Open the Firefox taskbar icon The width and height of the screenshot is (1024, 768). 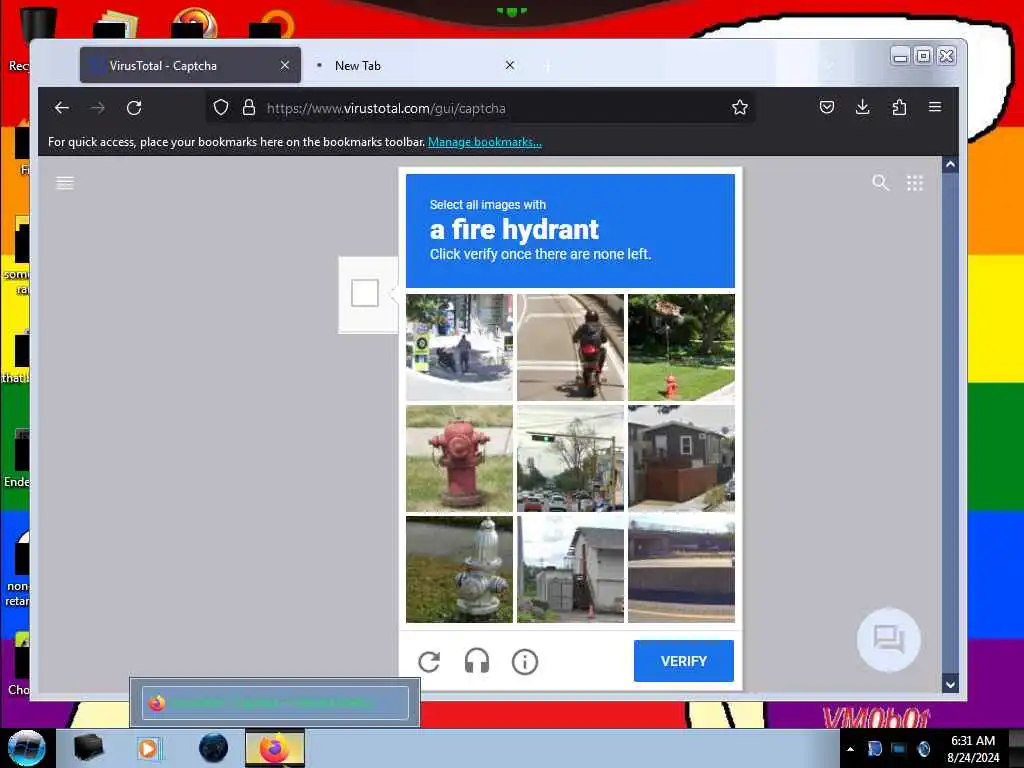point(275,748)
